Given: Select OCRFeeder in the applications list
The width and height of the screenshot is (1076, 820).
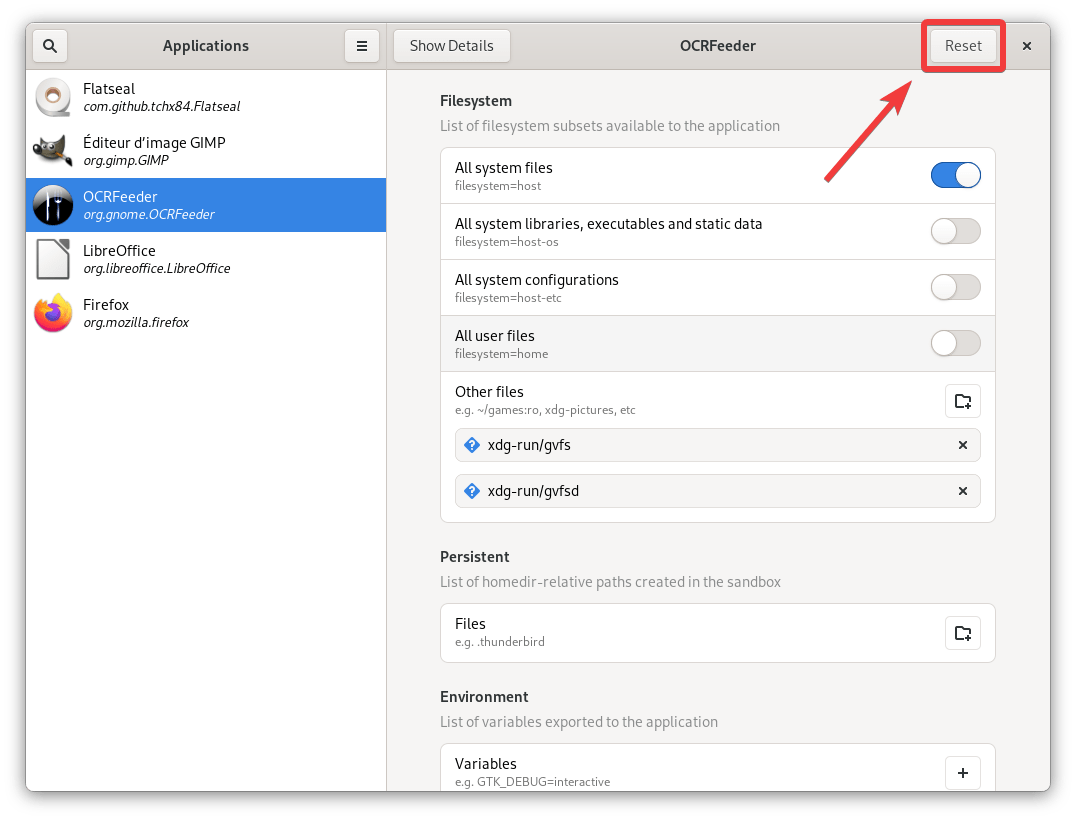Looking at the screenshot, I should [205, 205].
